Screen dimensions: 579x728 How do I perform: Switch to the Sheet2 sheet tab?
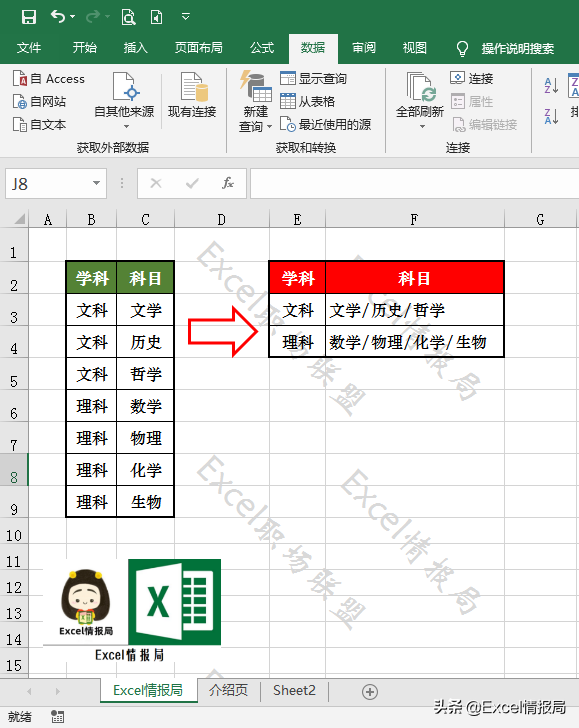294,690
